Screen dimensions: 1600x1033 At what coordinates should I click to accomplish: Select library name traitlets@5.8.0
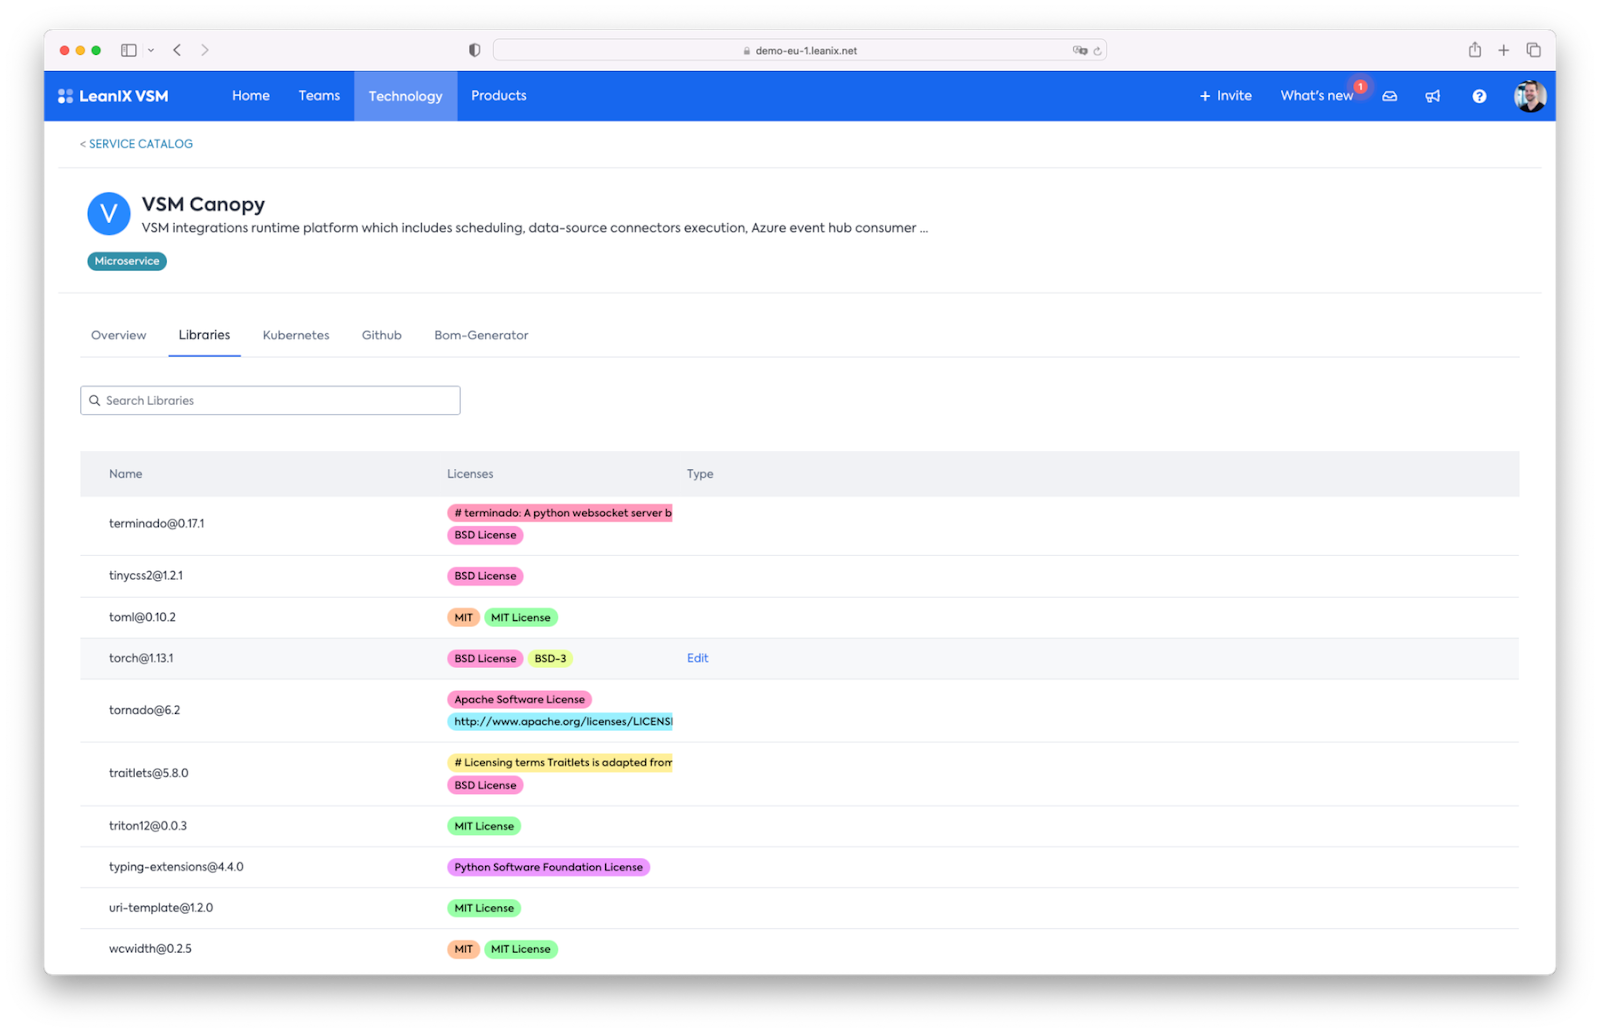tap(149, 773)
